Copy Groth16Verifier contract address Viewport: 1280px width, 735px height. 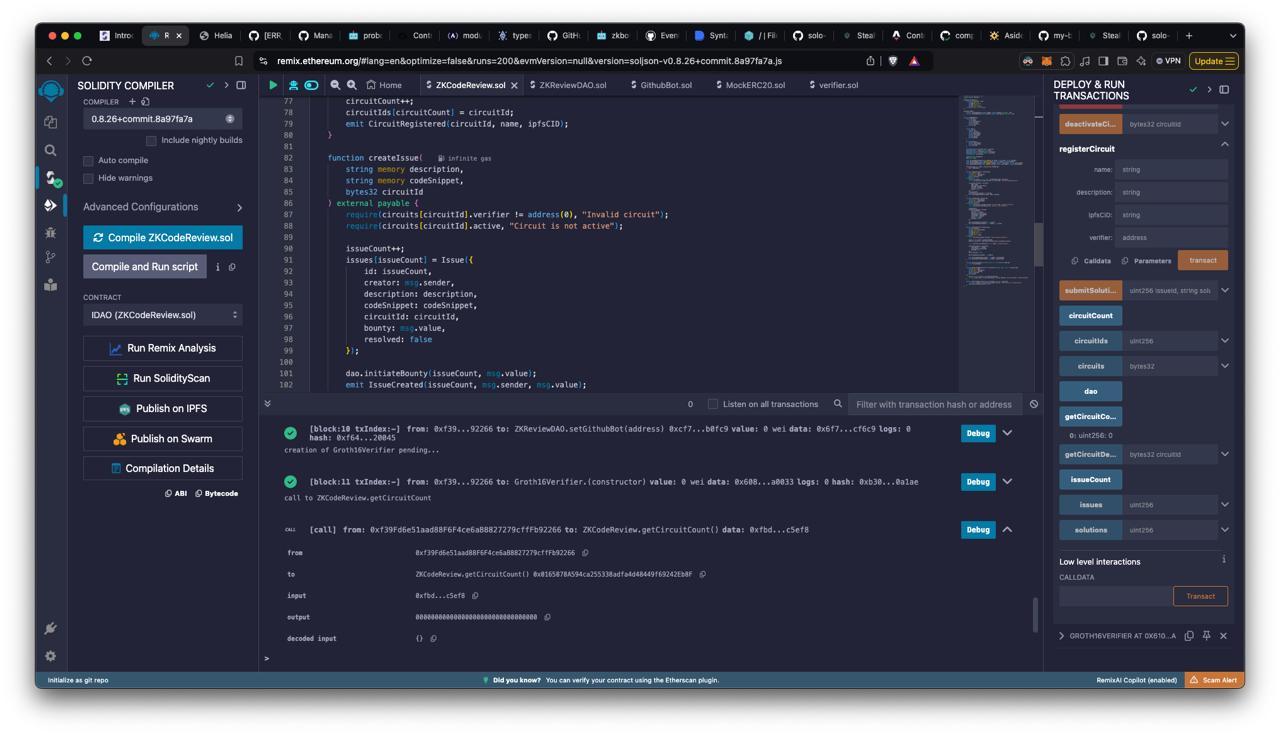point(1189,635)
